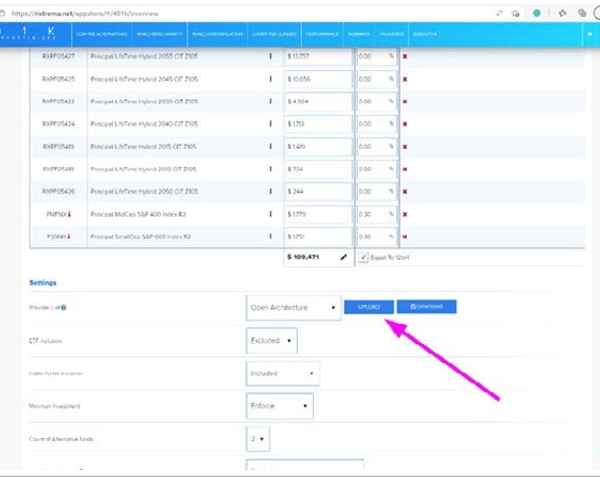Click the Download button
This screenshot has width=600, height=477.
426,306
